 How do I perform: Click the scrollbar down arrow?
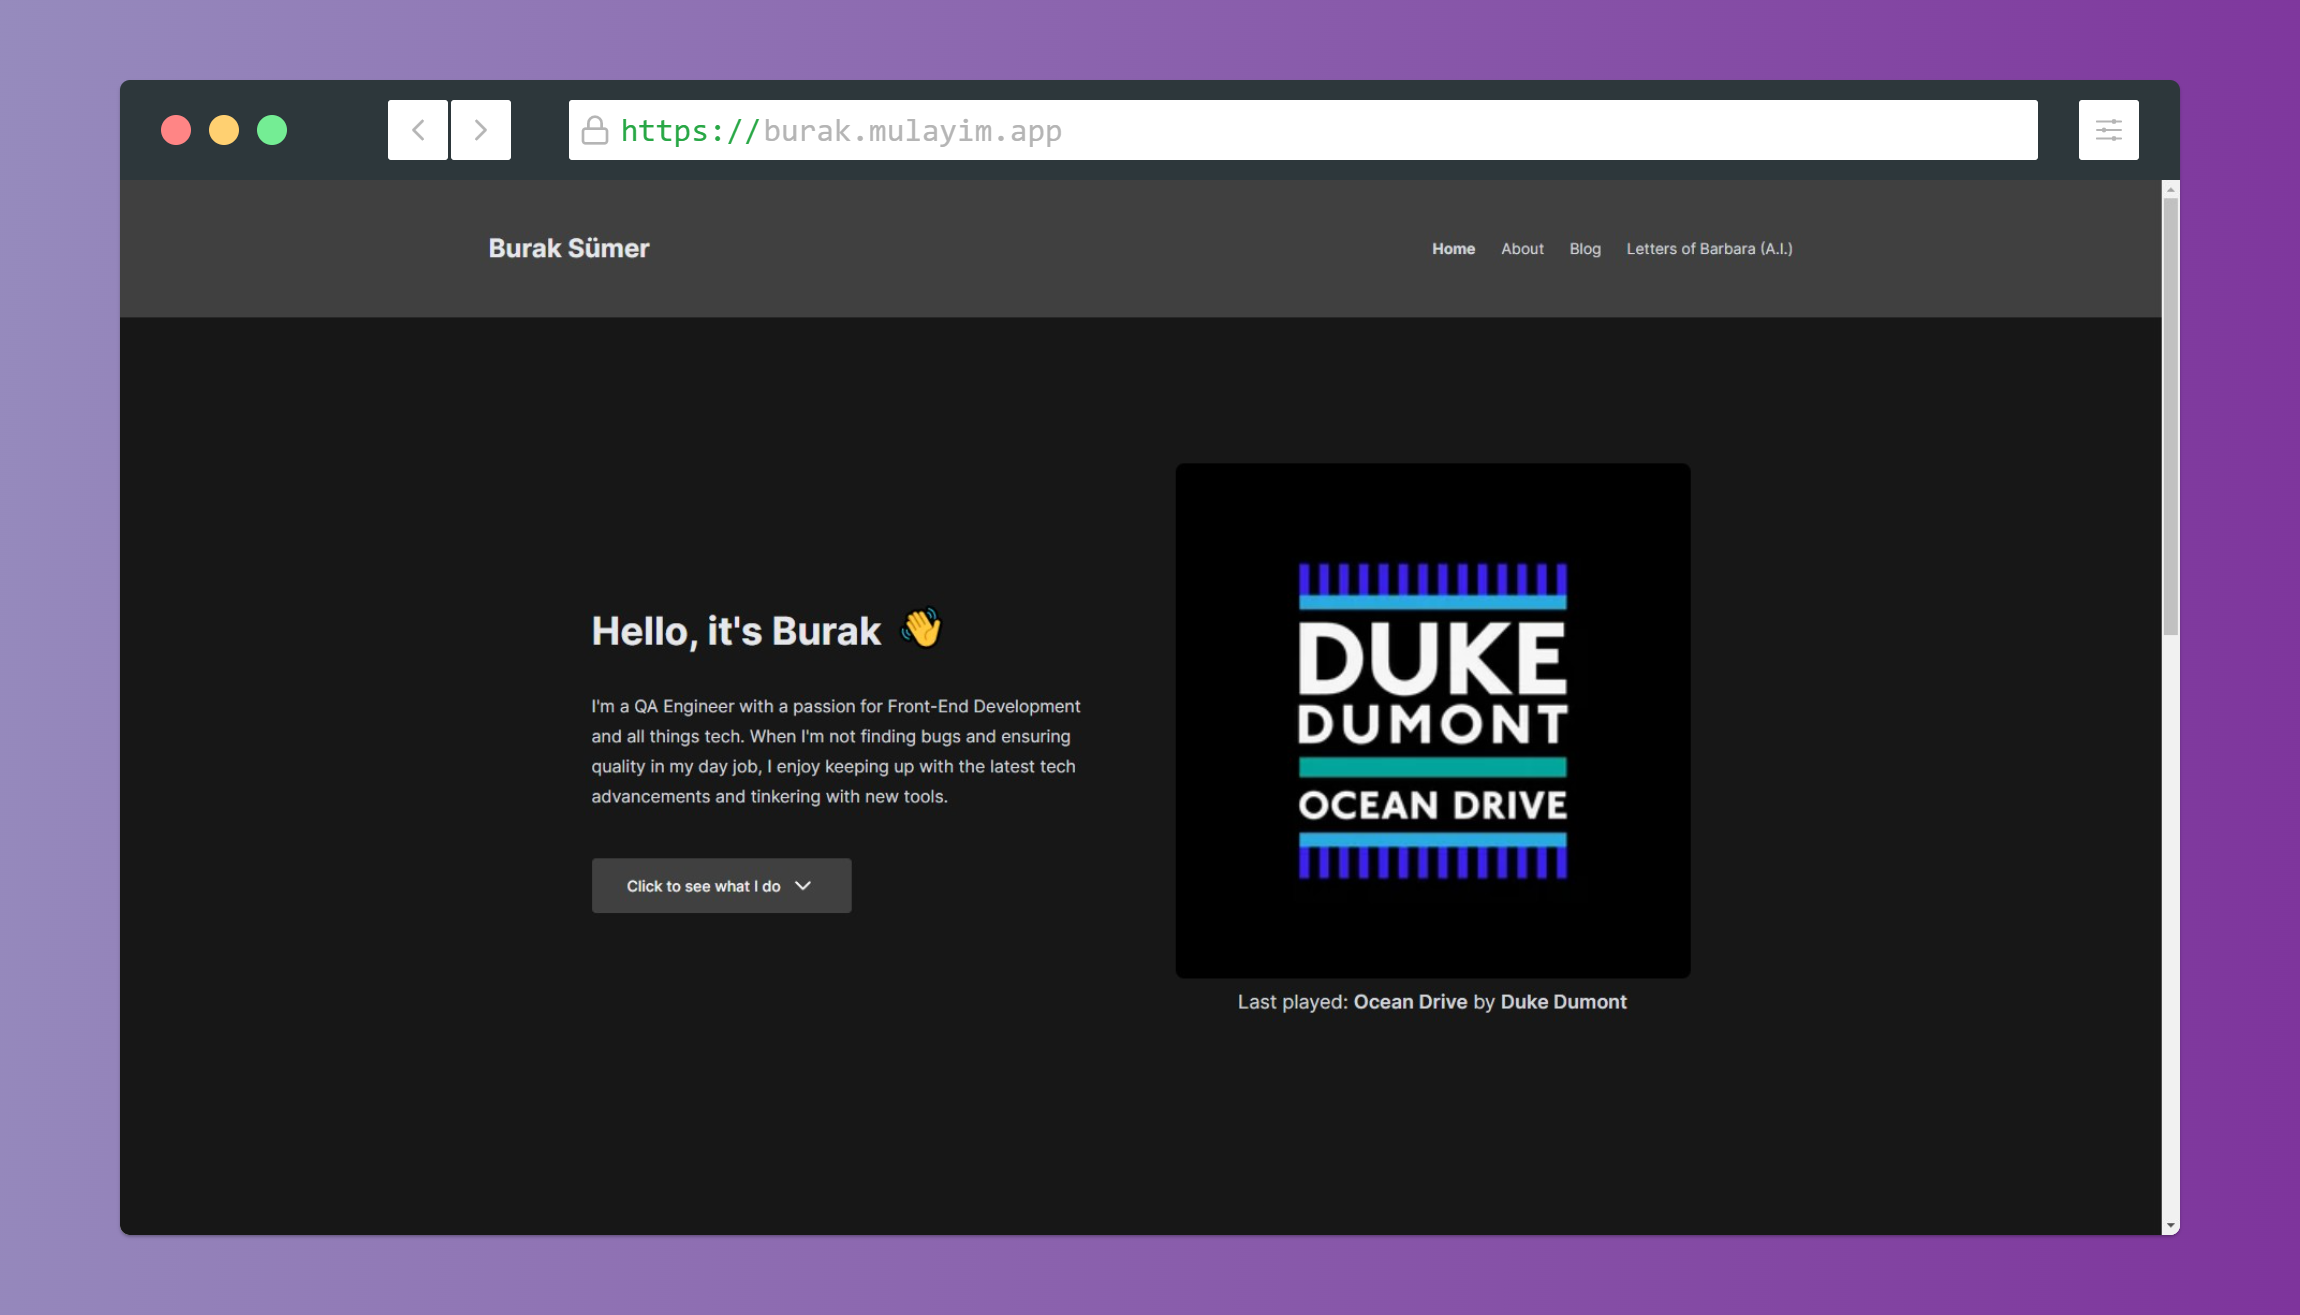pos(2170,1225)
